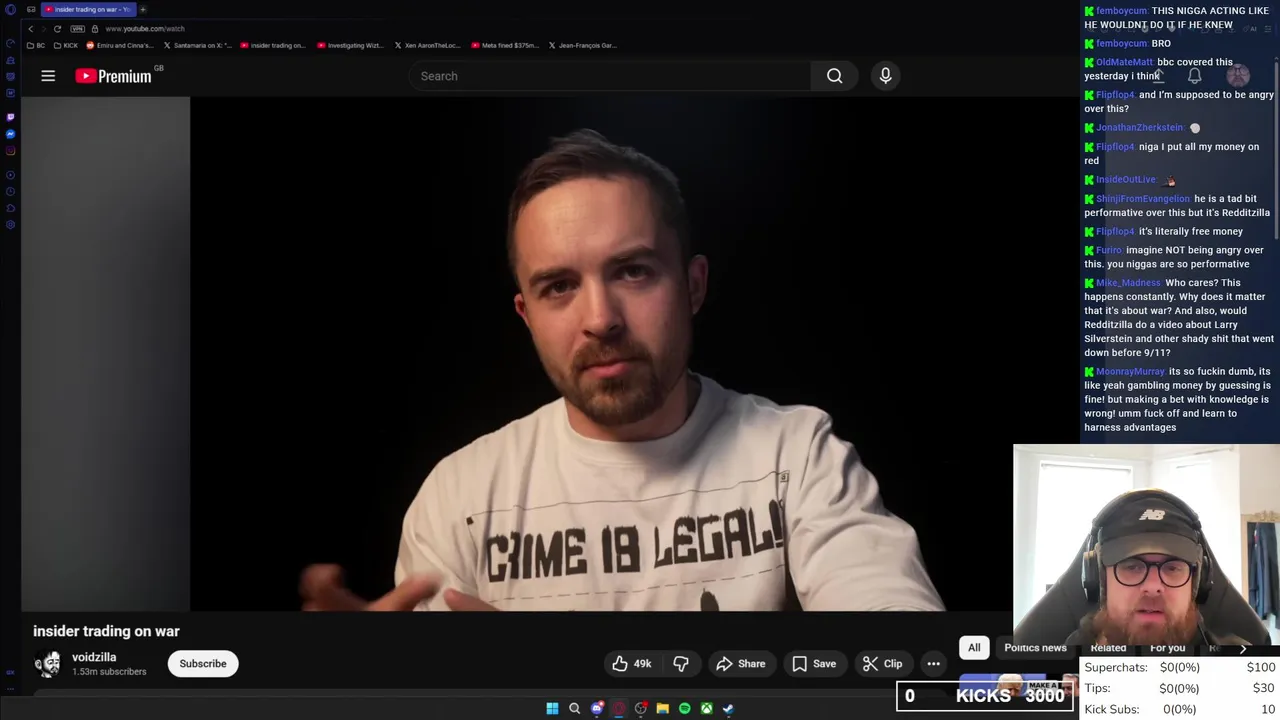Subscribe to voidzilla channel
This screenshot has height=720, width=1280.
click(x=203, y=664)
